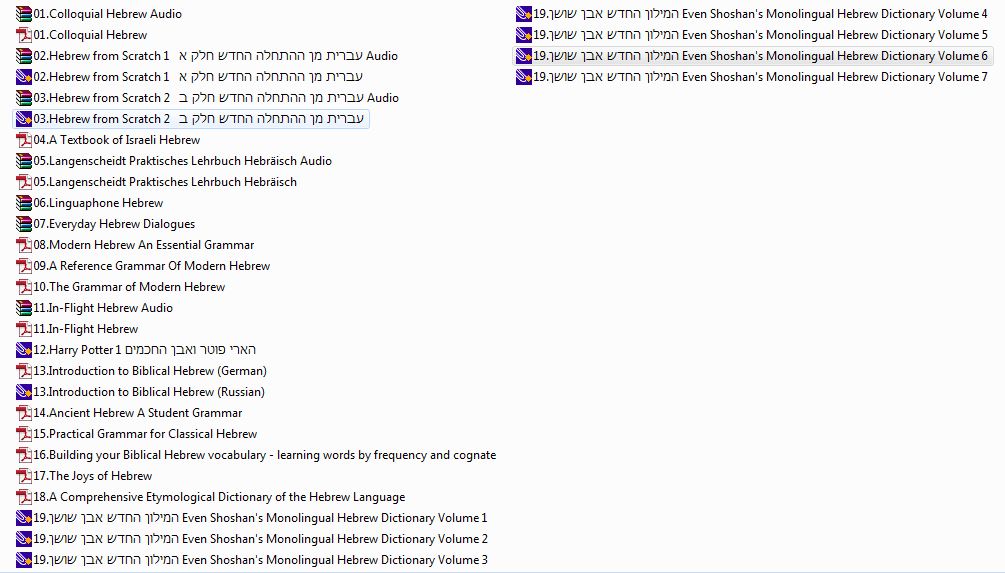Select A Comprehensive Etymological Dictionary file
Image resolution: width=1005 pixels, height=573 pixels.
(x=219, y=497)
